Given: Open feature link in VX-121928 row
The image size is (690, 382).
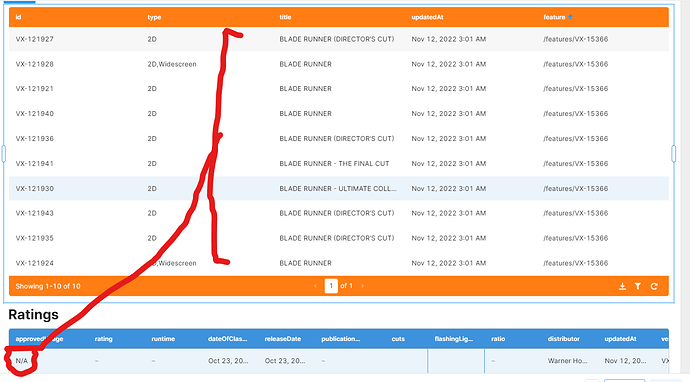Looking at the screenshot, I should tap(576, 64).
